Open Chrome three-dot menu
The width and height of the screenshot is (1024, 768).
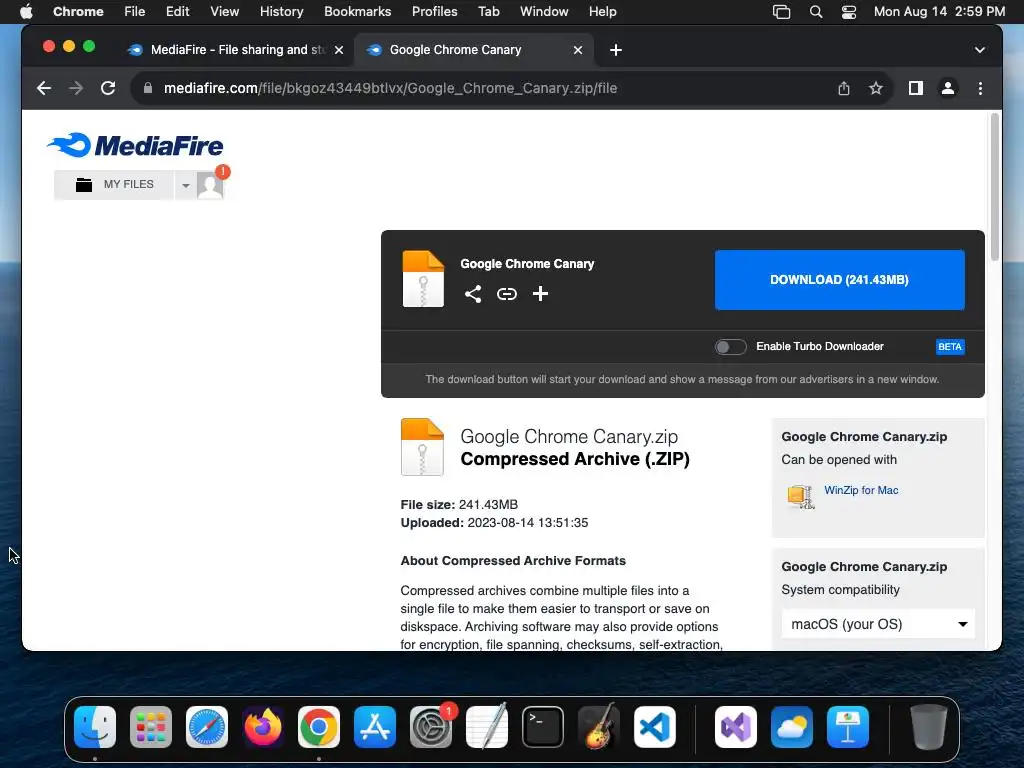[x=980, y=88]
